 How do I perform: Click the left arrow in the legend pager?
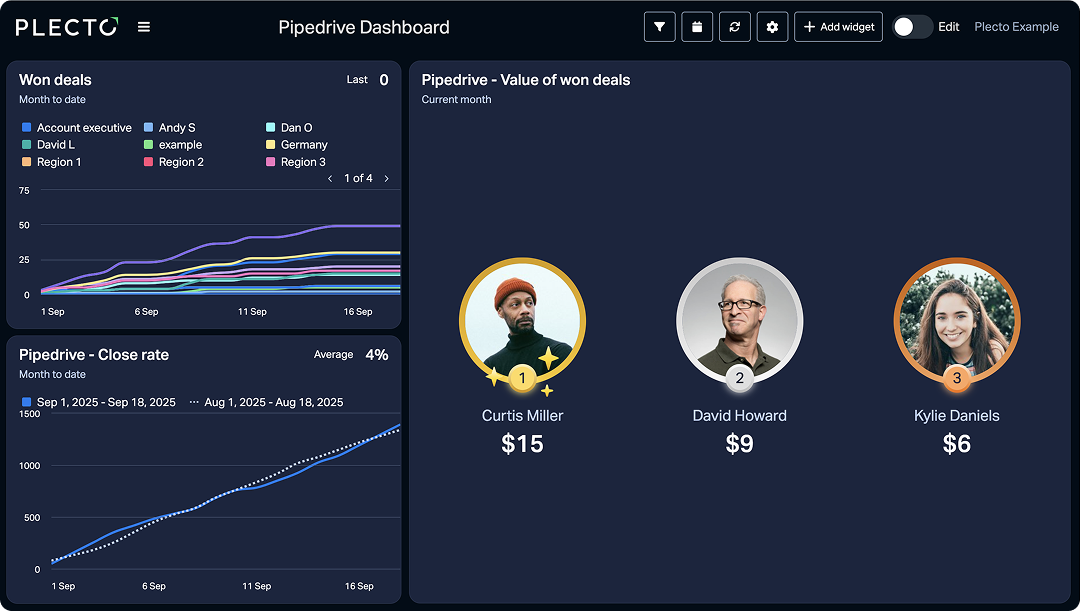[329, 178]
